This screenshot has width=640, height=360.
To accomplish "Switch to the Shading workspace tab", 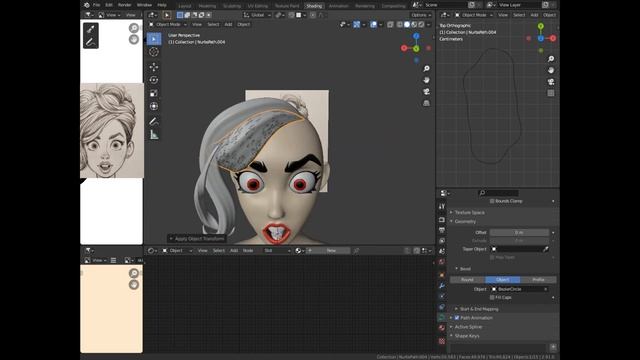I will pos(314,6).
